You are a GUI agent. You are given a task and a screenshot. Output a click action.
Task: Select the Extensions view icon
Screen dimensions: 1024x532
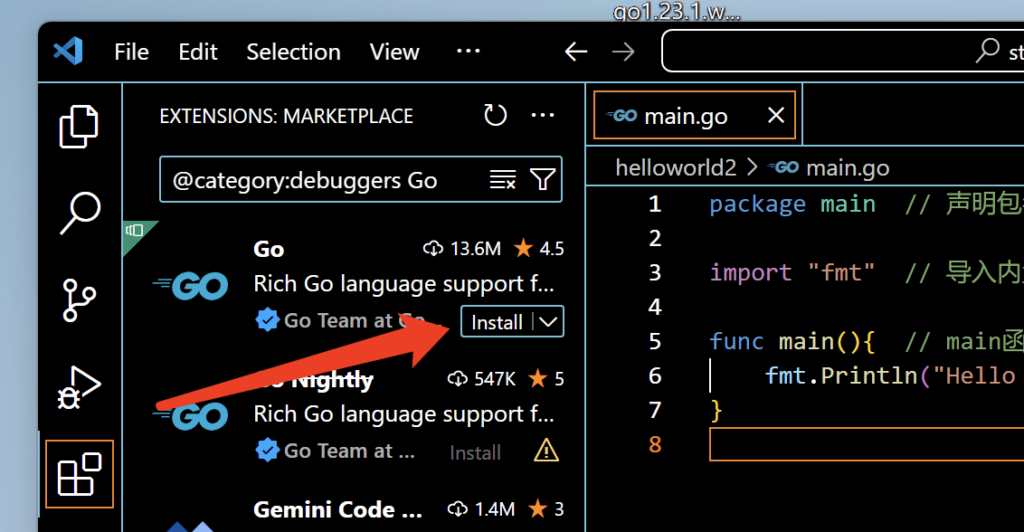click(x=80, y=475)
